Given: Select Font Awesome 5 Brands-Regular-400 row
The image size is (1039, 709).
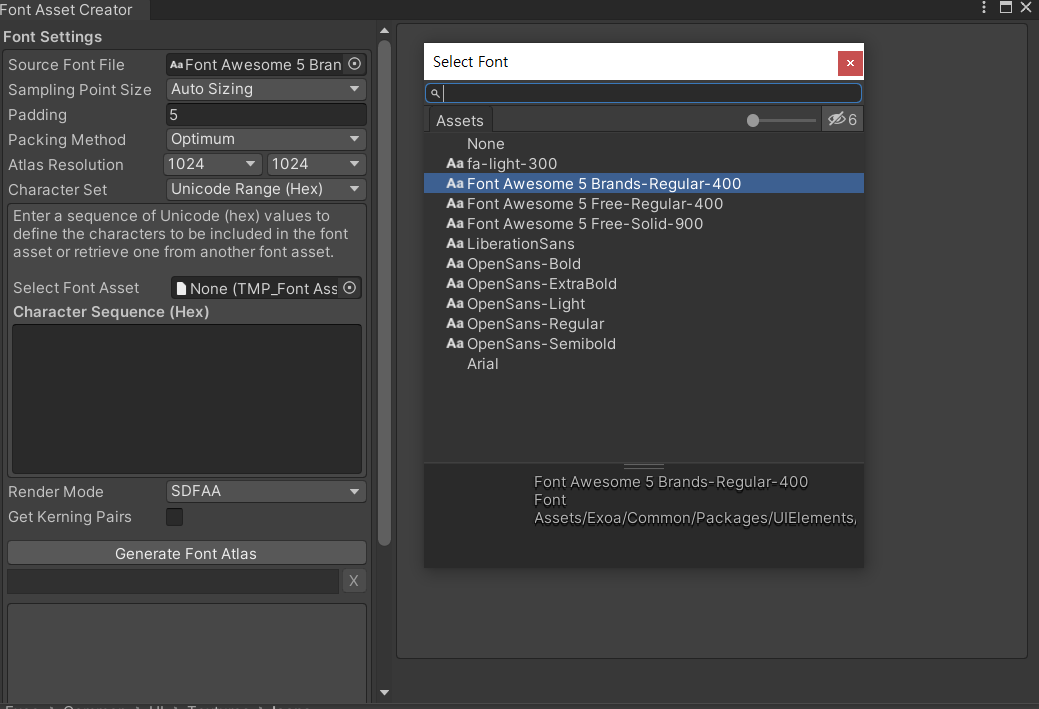Looking at the screenshot, I should click(x=643, y=184).
